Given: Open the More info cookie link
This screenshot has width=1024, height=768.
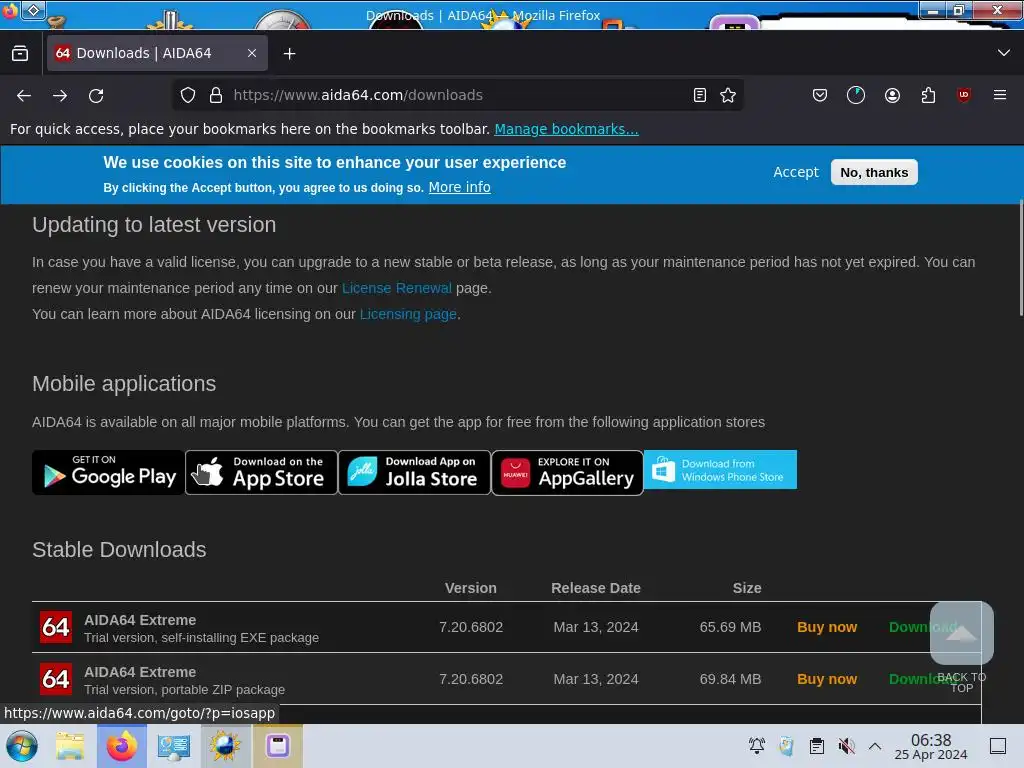Looking at the screenshot, I should pos(459,187).
